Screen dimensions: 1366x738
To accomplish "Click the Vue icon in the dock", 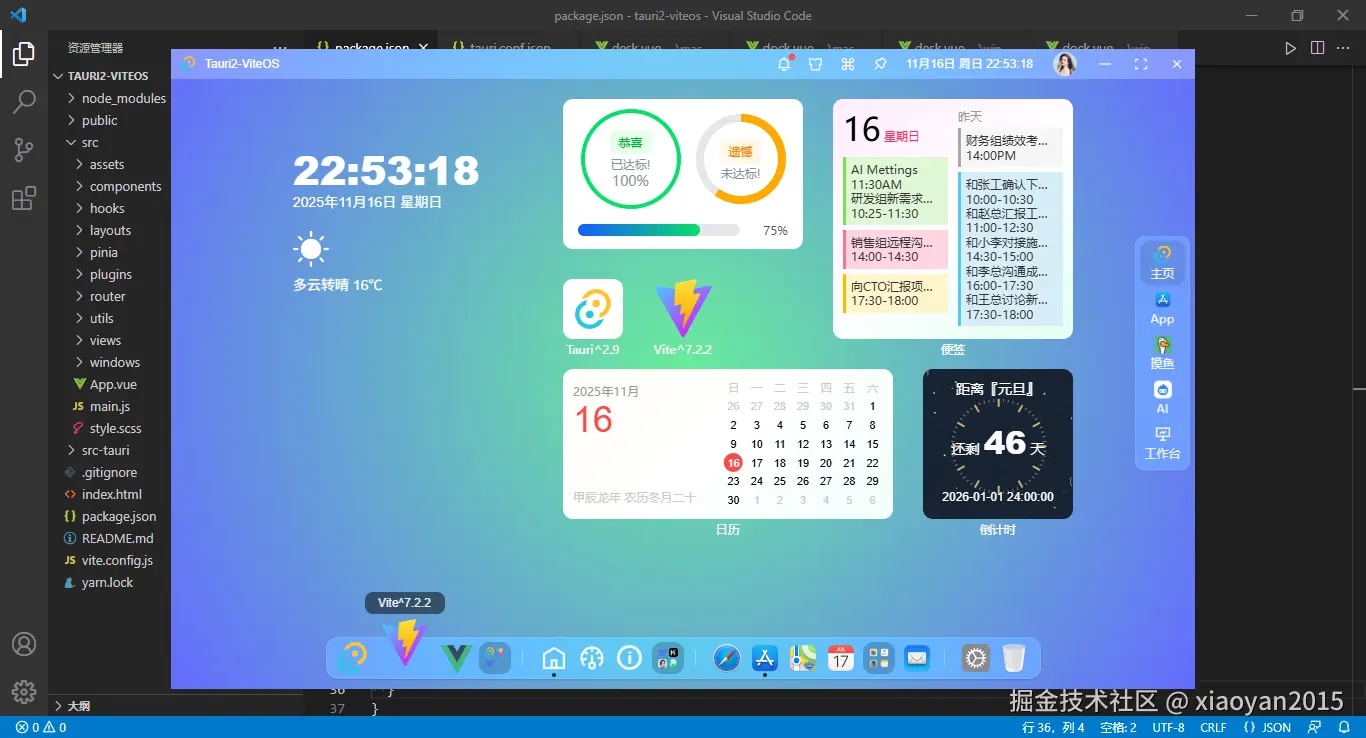I will pos(456,658).
